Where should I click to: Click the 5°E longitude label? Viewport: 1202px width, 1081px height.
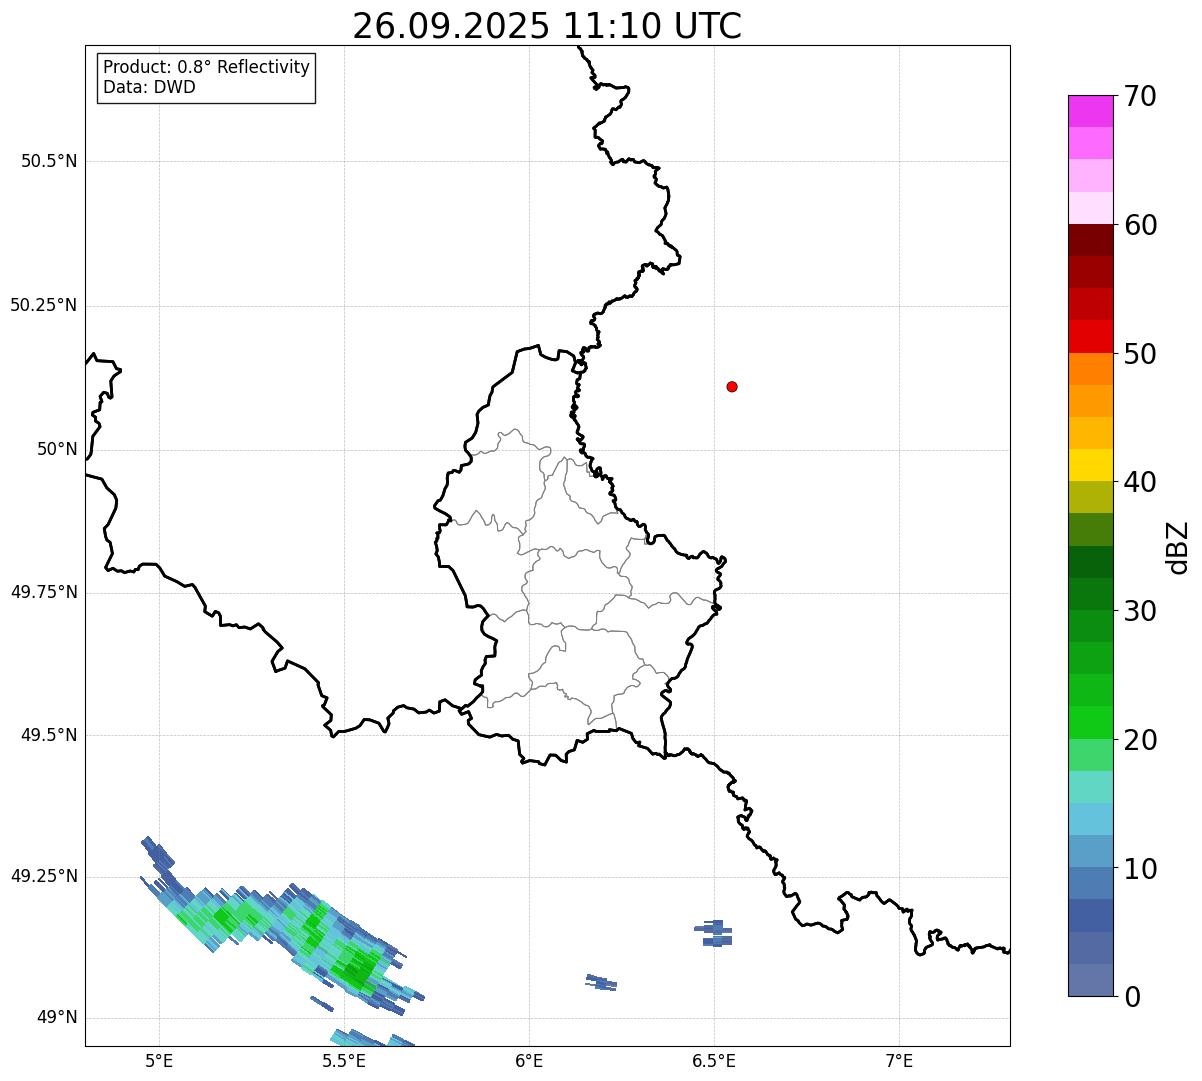tap(159, 1060)
